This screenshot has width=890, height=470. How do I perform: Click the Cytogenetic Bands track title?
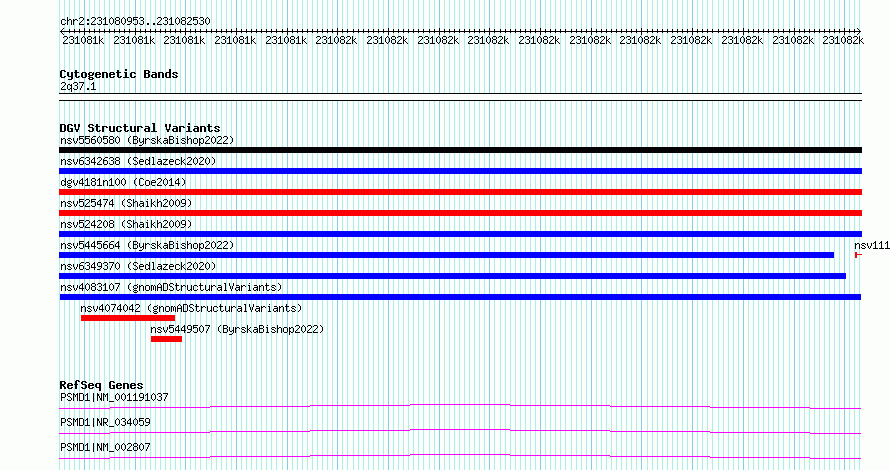tap(119, 74)
